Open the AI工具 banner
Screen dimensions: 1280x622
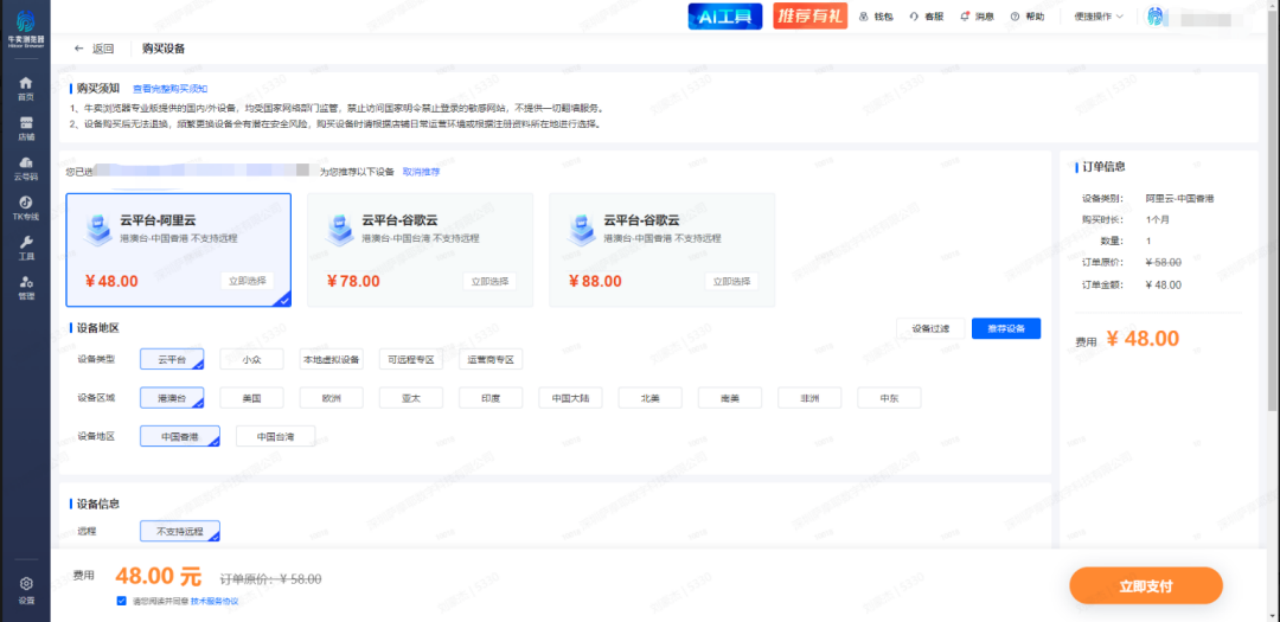(x=725, y=16)
